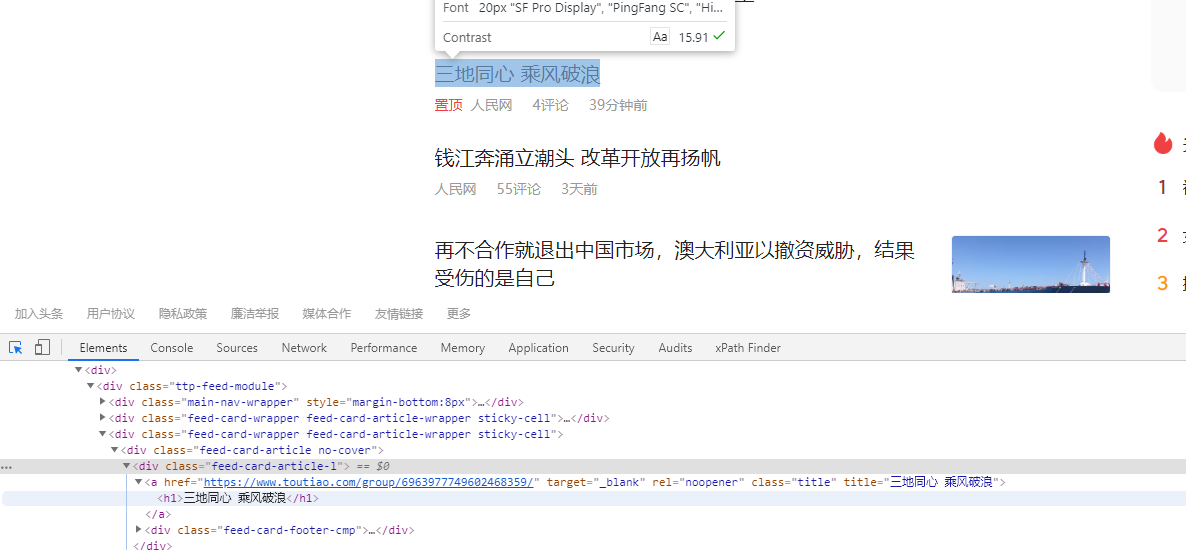Image resolution: width=1186 pixels, height=550 pixels.
Task: Open the Memory tab
Action: (x=462, y=348)
